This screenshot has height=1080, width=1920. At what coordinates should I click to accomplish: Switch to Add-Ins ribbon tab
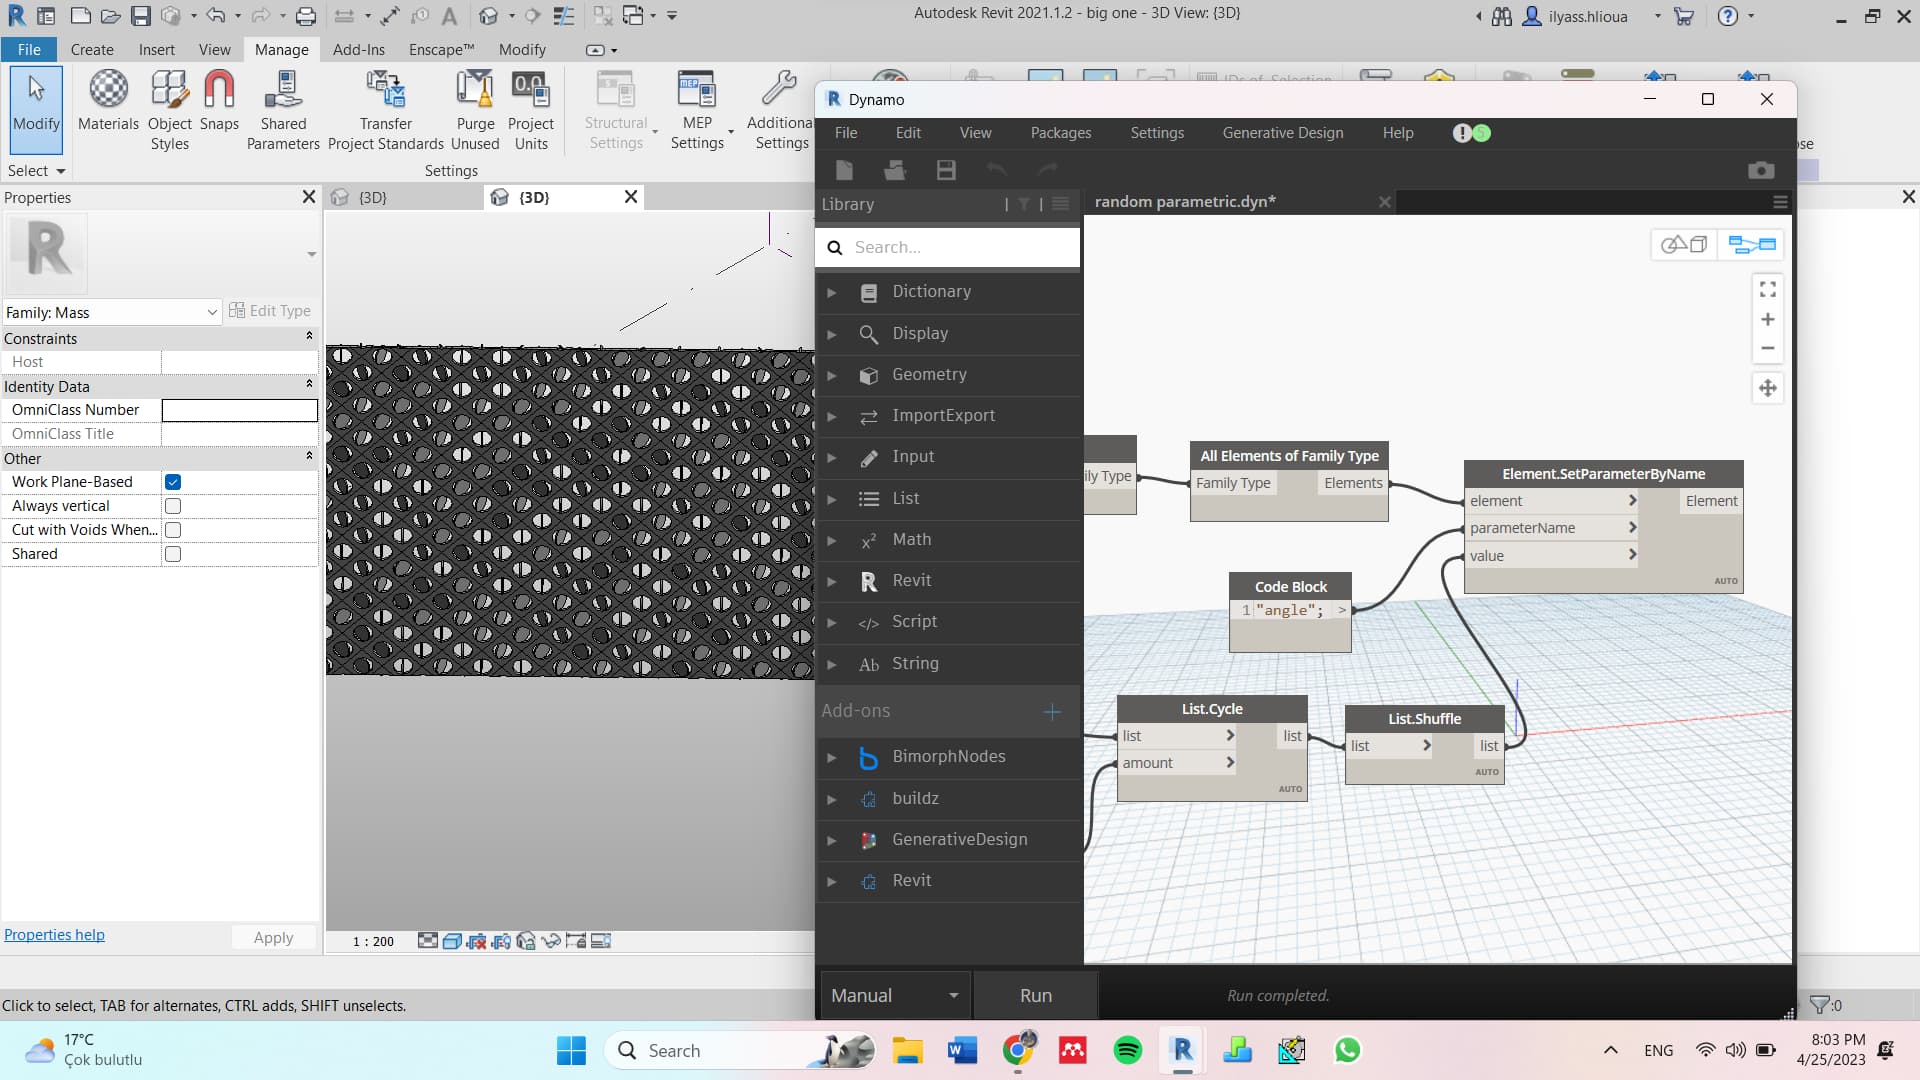[x=358, y=50]
